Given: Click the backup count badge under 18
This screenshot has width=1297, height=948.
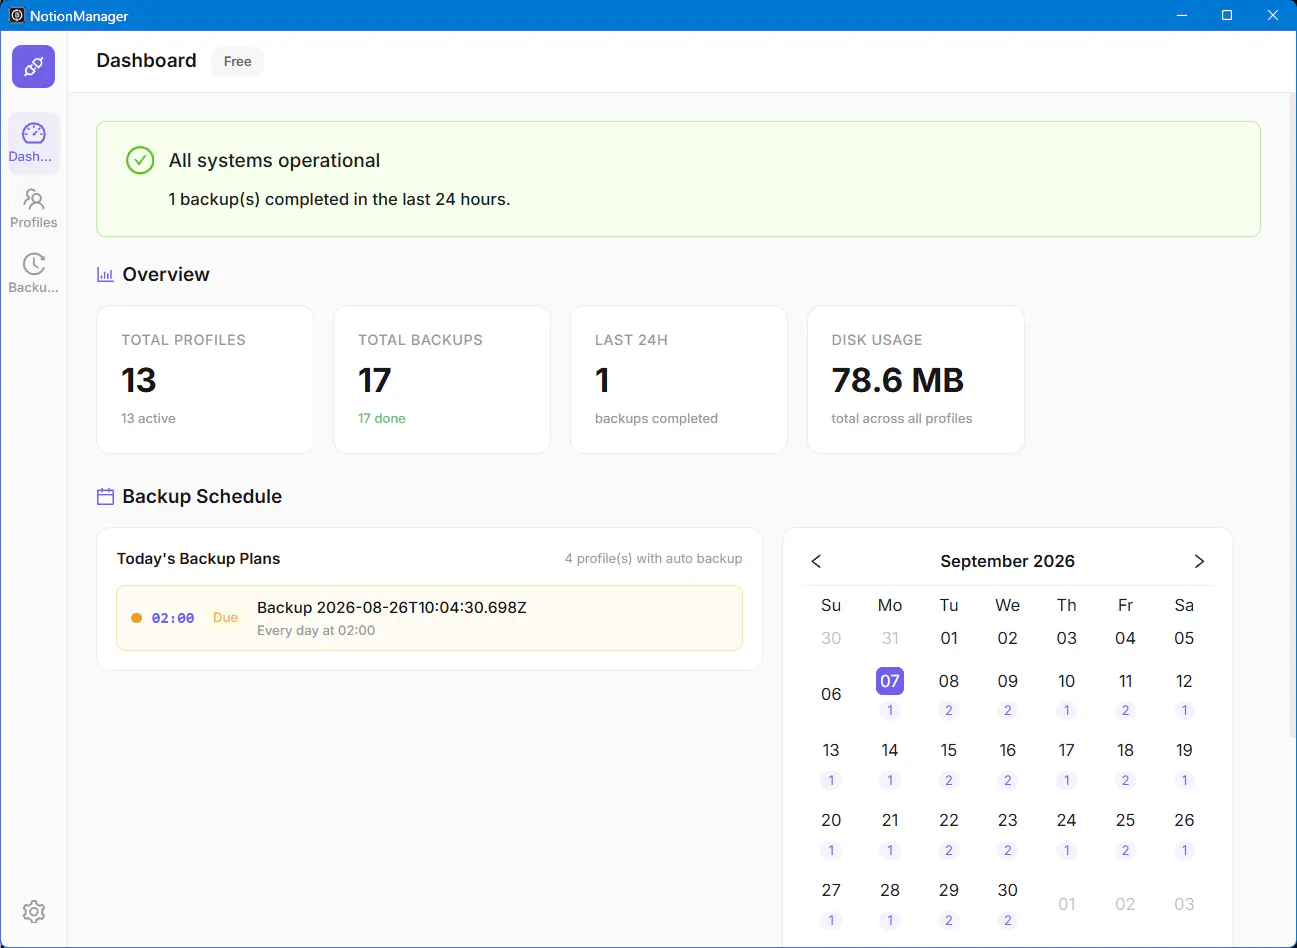Looking at the screenshot, I should coord(1125,780).
